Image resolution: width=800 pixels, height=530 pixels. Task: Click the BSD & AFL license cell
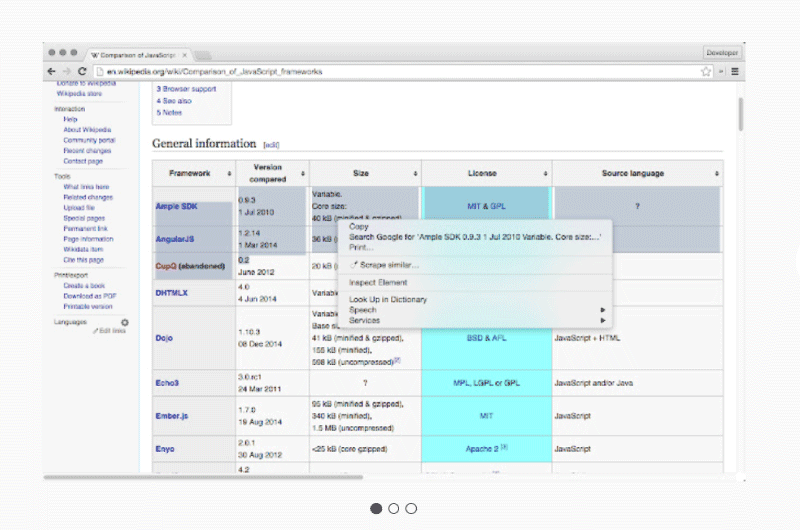[x=487, y=338]
